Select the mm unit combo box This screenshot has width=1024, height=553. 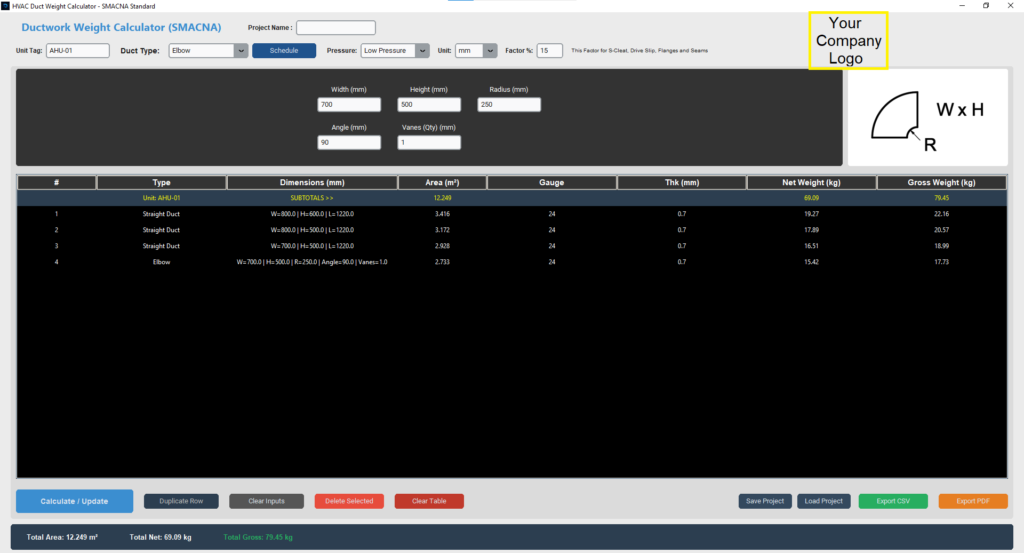coord(476,50)
